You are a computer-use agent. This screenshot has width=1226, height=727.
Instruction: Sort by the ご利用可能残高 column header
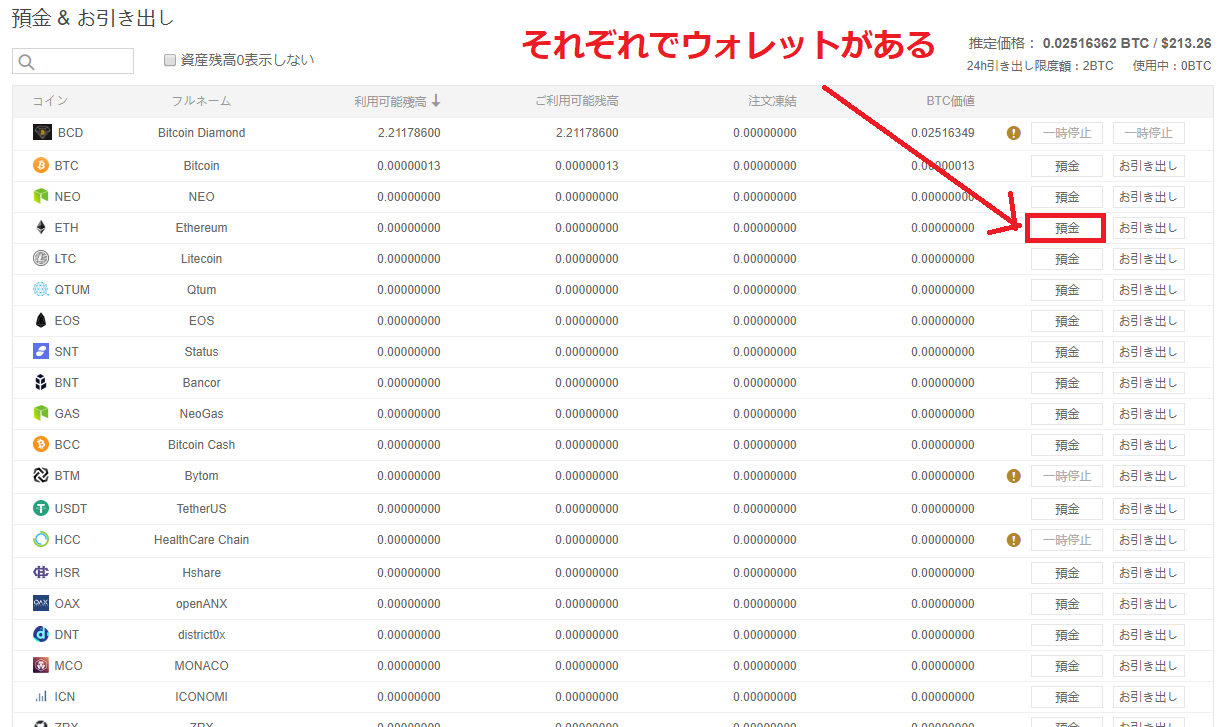coord(576,101)
